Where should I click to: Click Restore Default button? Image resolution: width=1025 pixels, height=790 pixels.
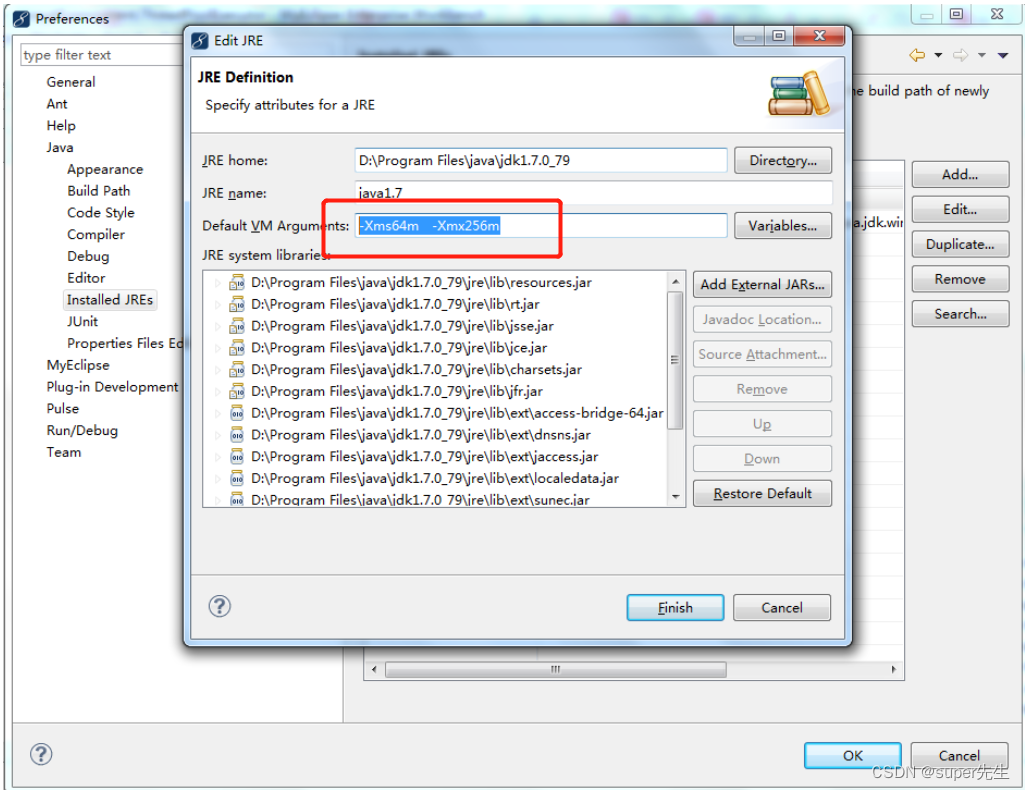point(762,493)
